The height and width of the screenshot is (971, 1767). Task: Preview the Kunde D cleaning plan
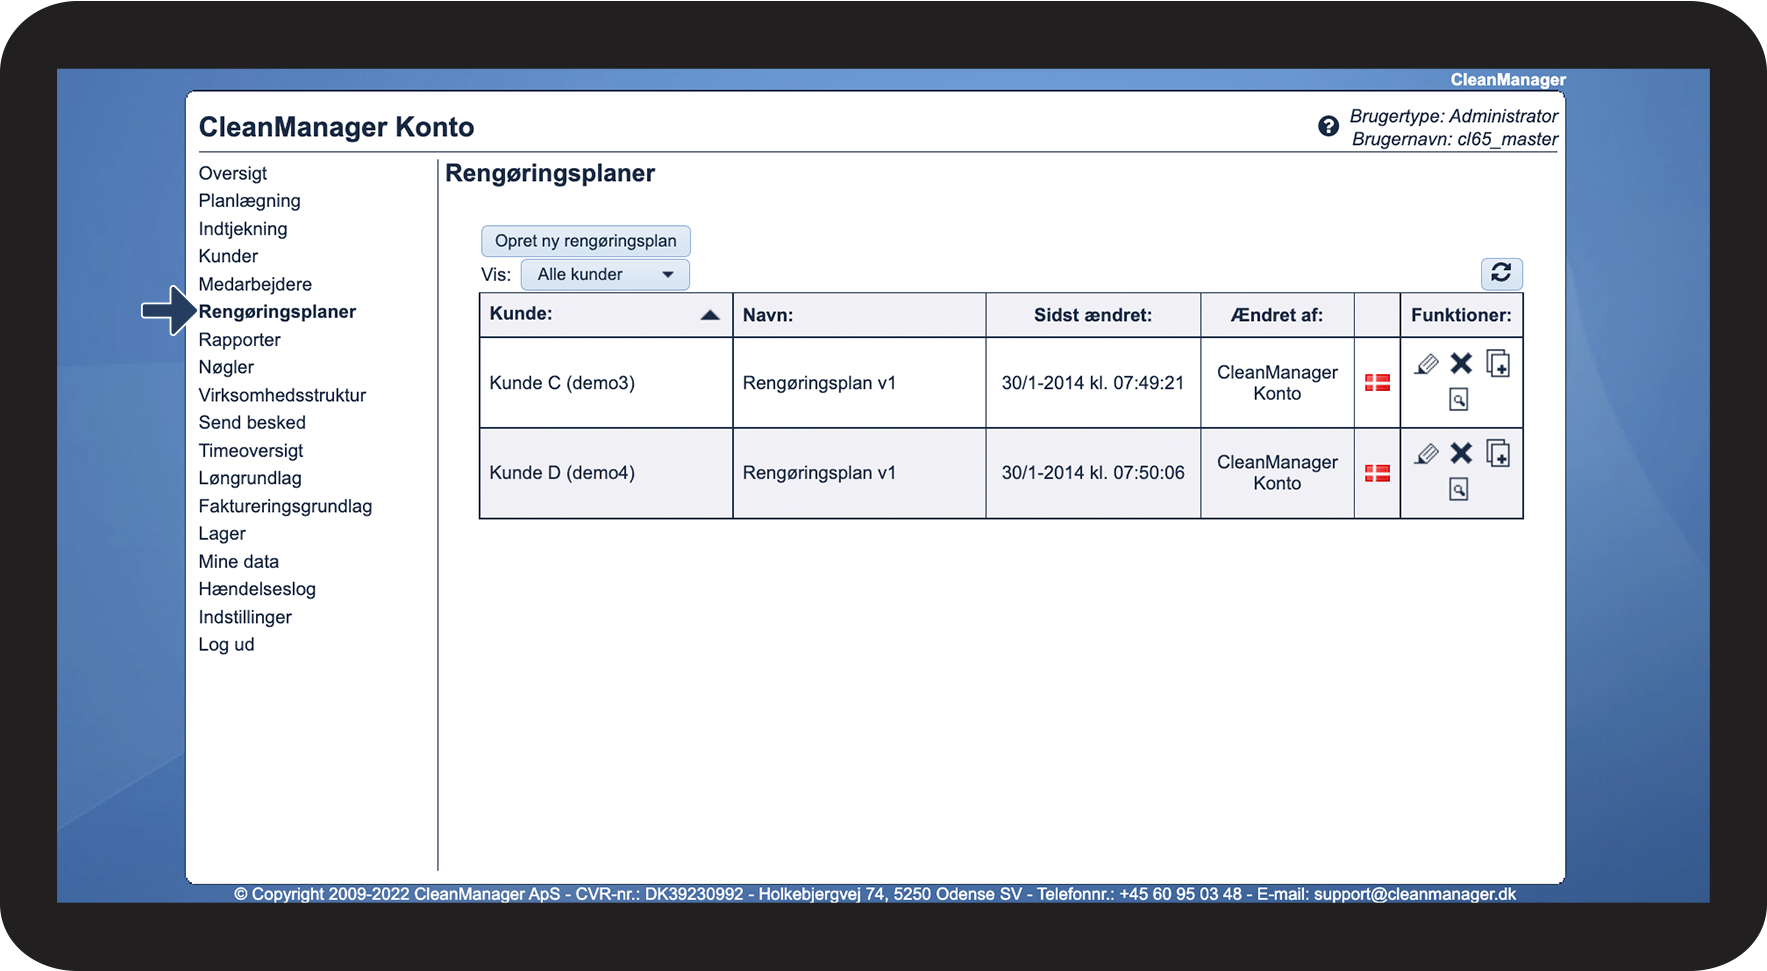point(1459,490)
